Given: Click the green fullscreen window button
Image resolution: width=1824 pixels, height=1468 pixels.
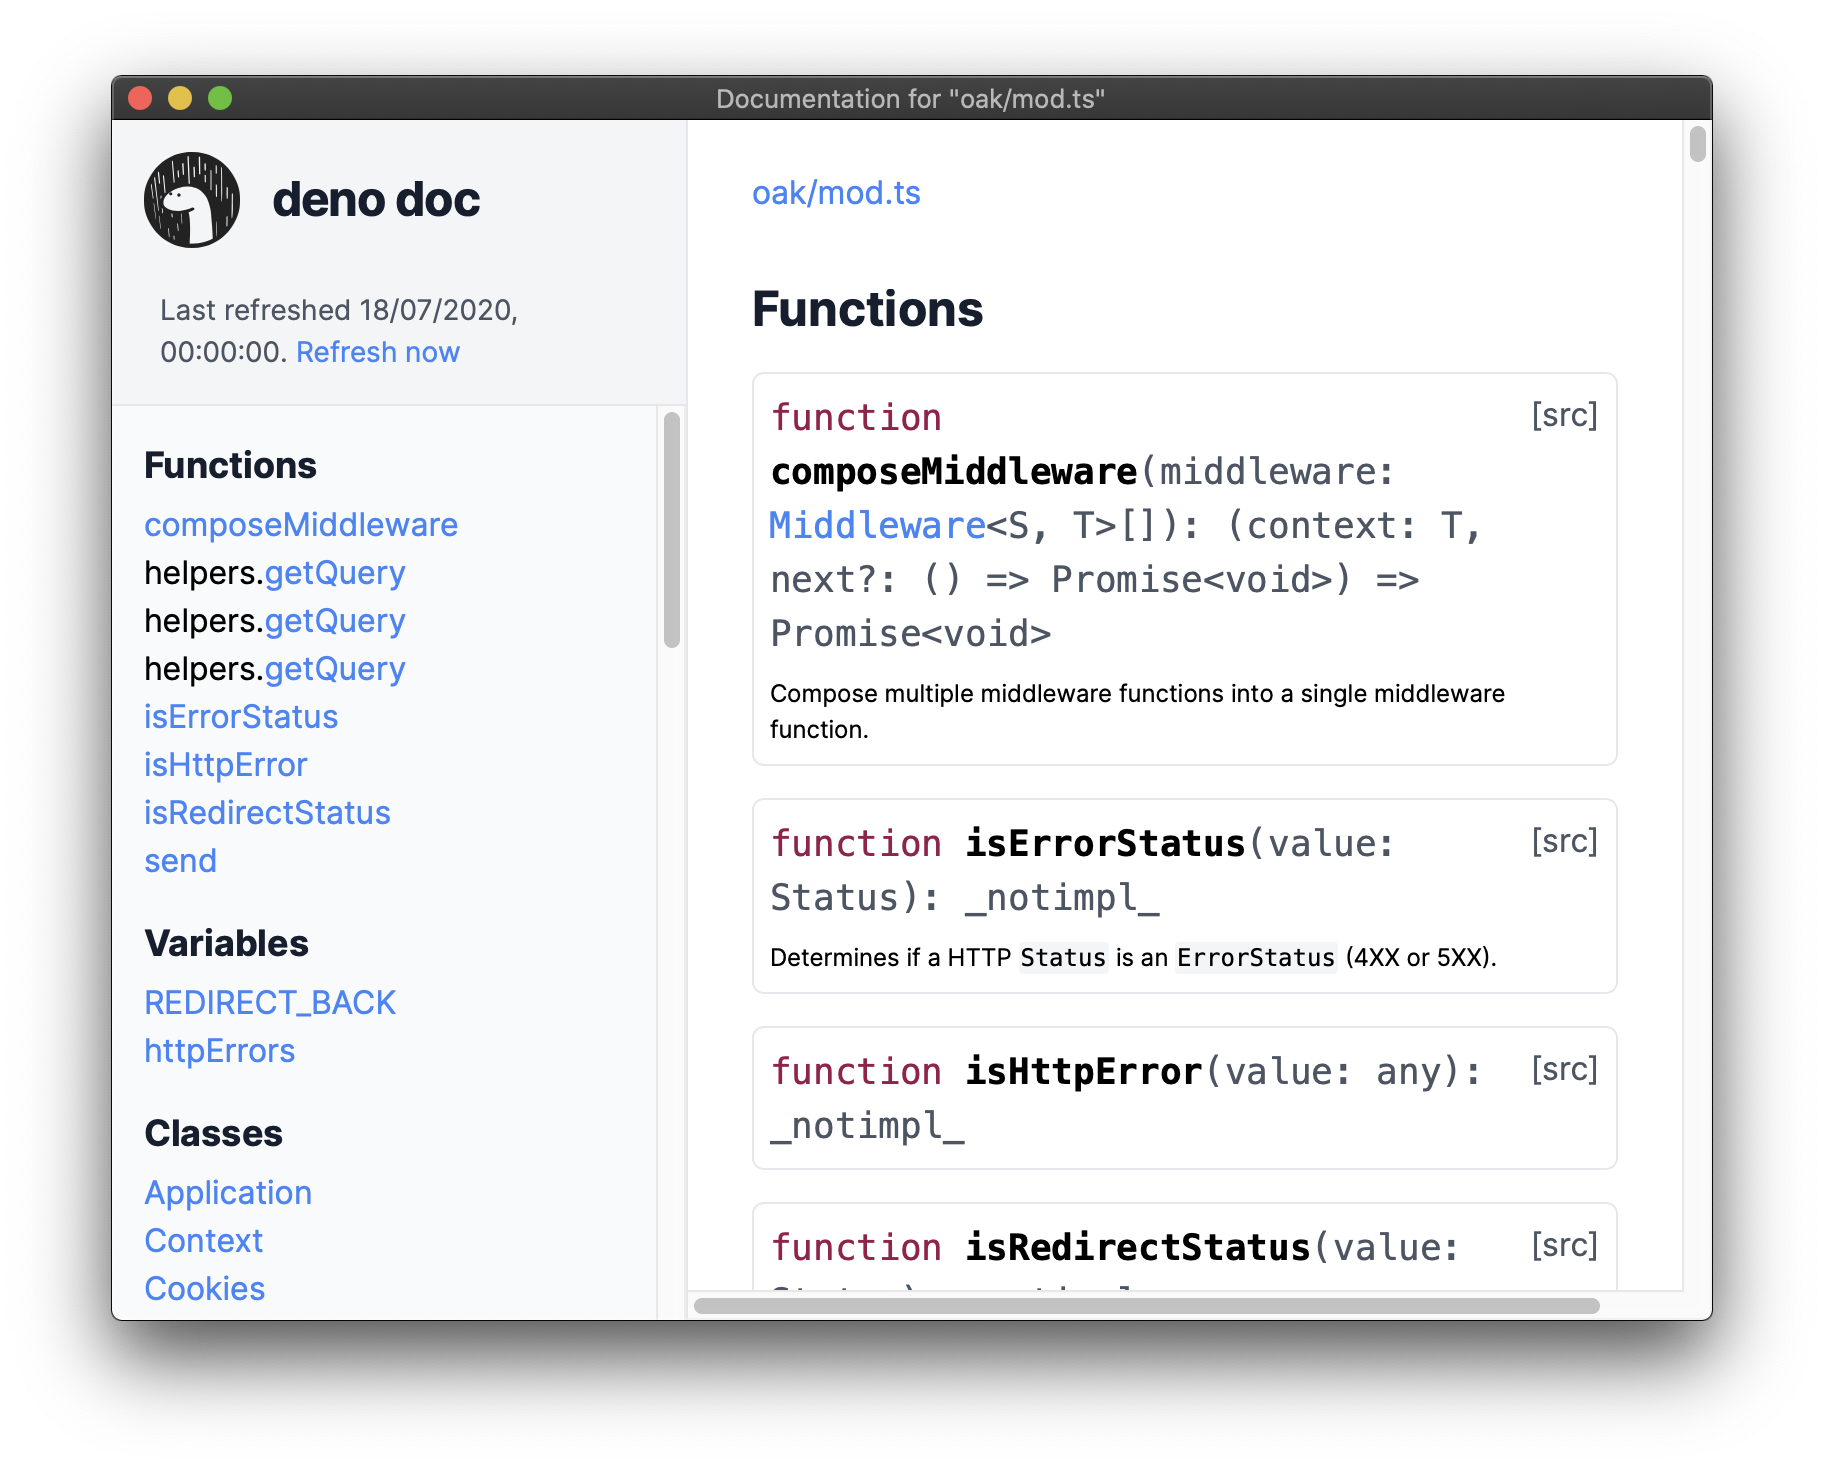Looking at the screenshot, I should [220, 98].
